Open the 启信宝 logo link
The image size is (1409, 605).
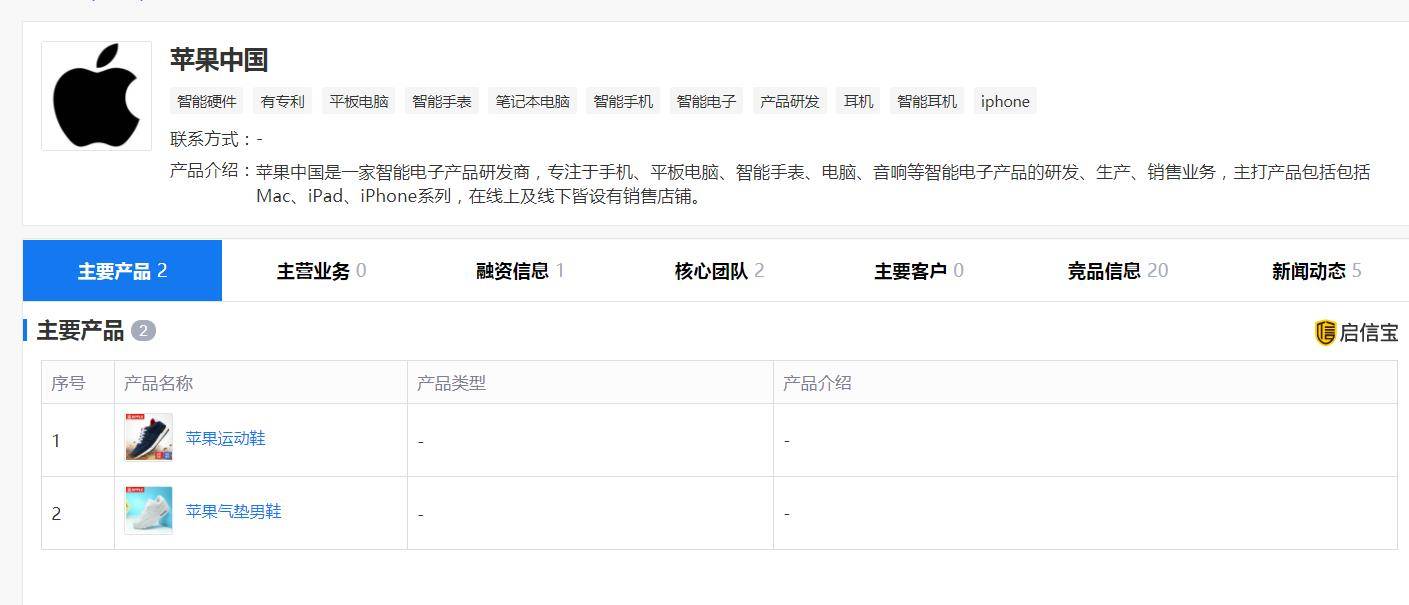click(1356, 333)
